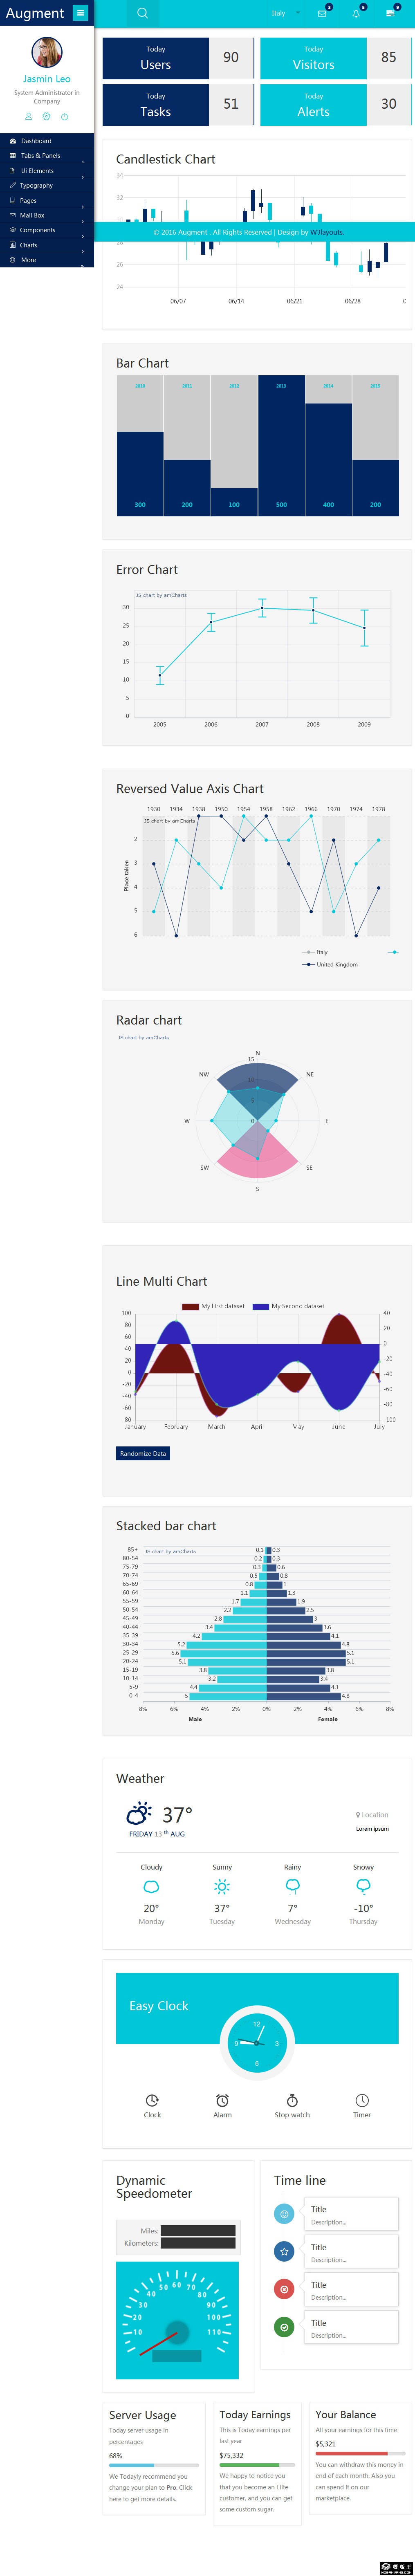The height and width of the screenshot is (2576, 415).
Task: Toggle My Second dataset legend
Action: tap(289, 1306)
